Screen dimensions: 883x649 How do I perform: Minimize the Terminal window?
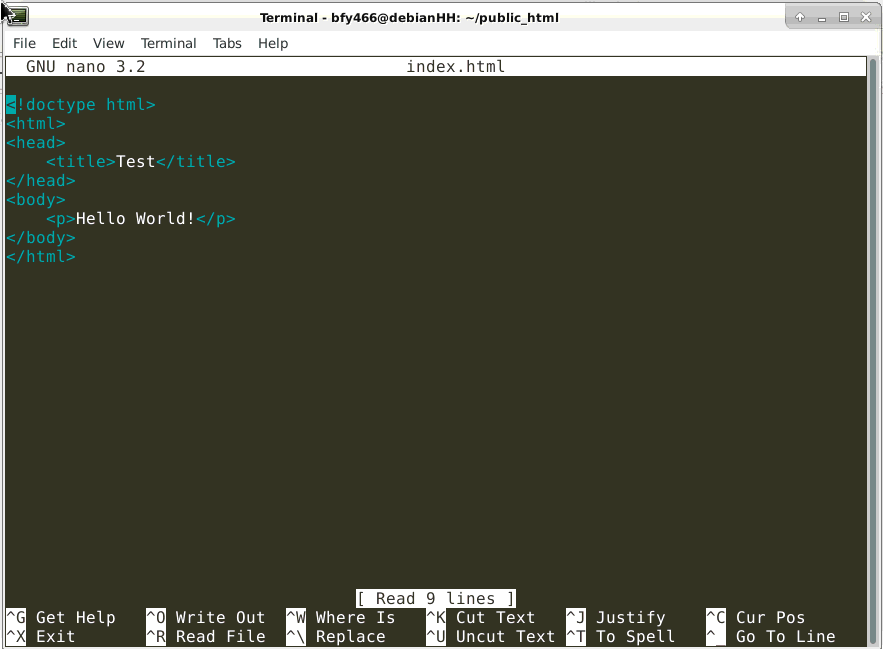822,17
